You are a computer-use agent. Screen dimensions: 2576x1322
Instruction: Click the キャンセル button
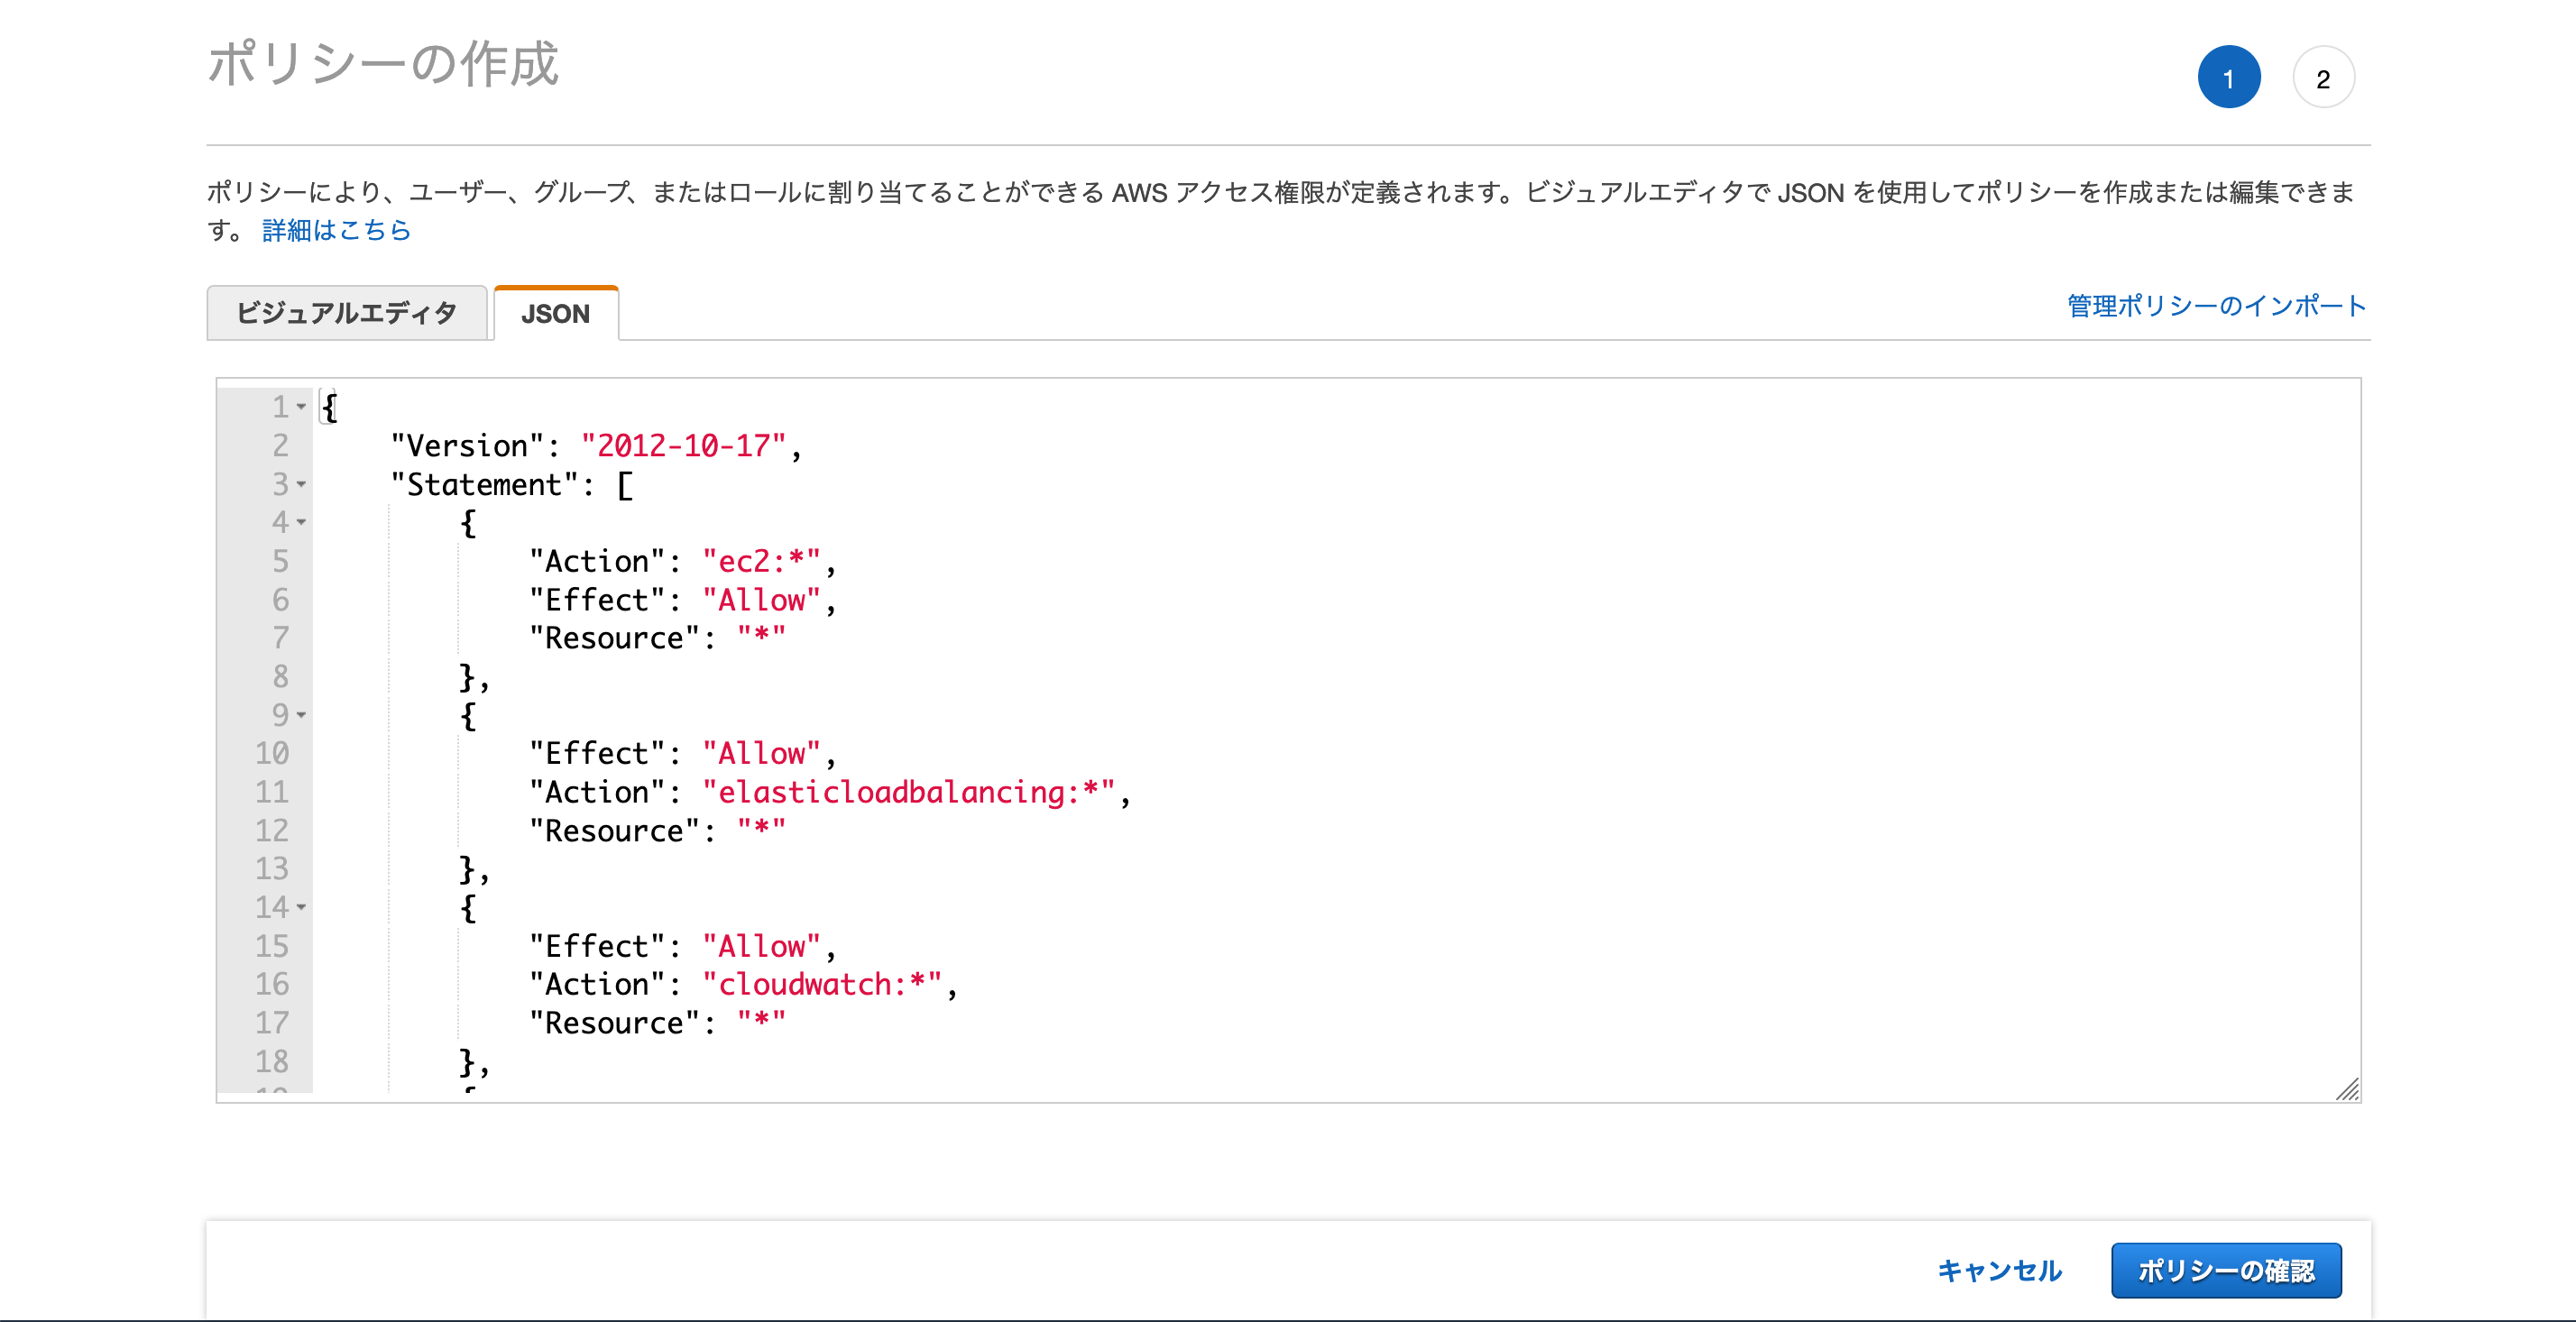tap(2000, 1270)
